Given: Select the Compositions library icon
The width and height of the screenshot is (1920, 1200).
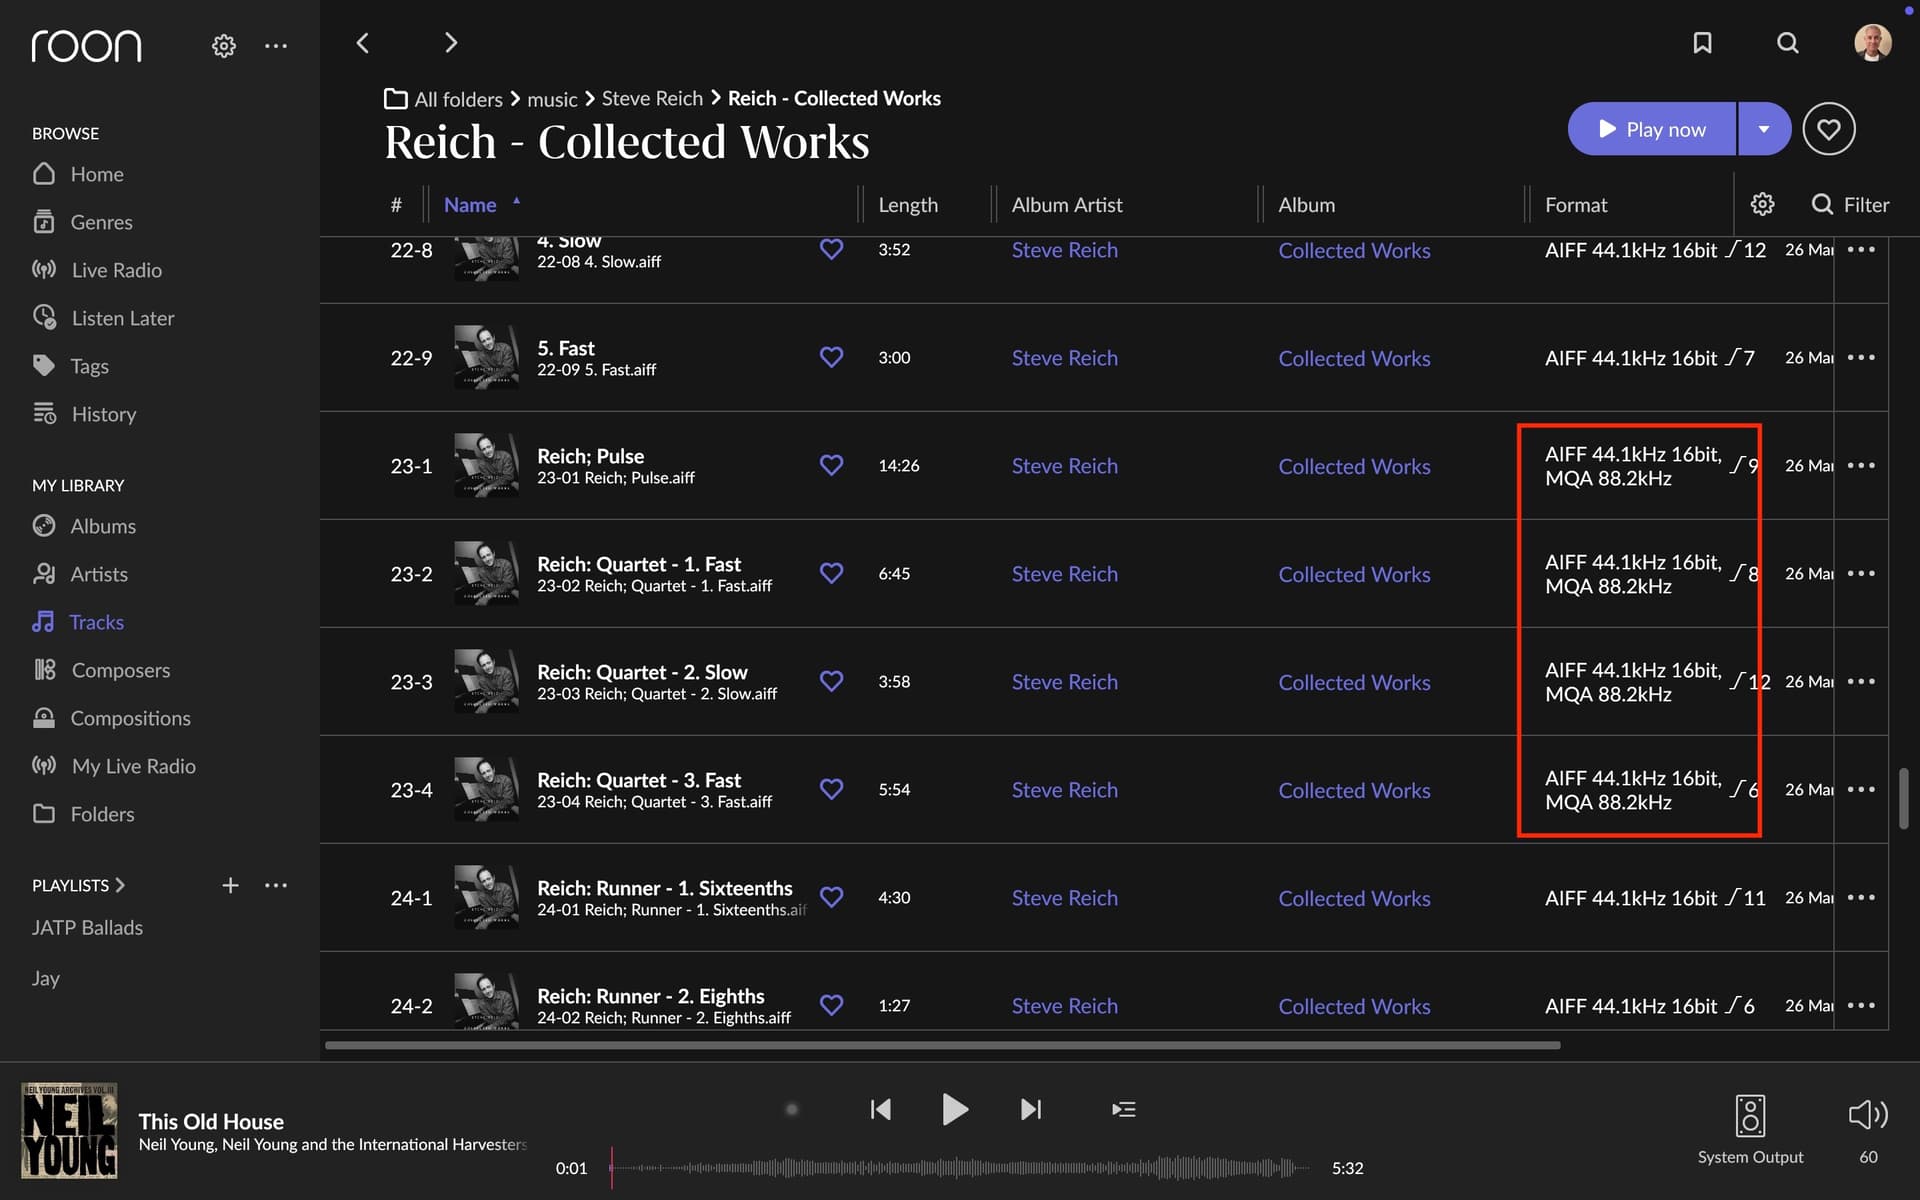Looking at the screenshot, I should pyautogui.click(x=44, y=718).
